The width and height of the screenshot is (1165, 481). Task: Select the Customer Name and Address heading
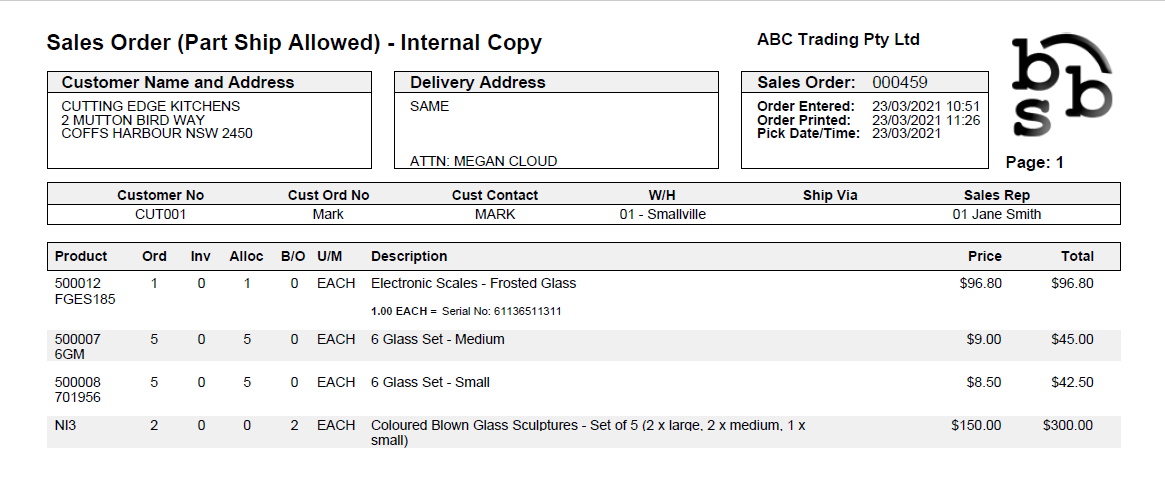[178, 83]
